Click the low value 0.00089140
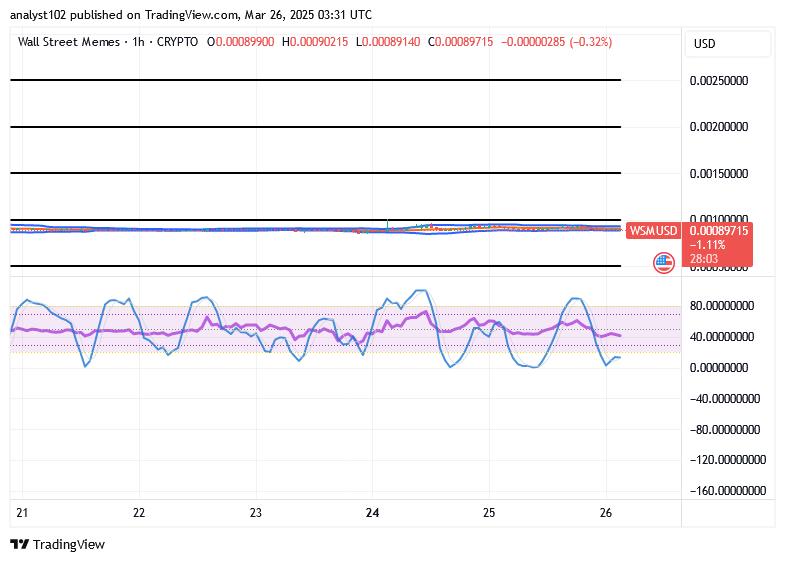This screenshot has height=562, width=785. (x=391, y=42)
